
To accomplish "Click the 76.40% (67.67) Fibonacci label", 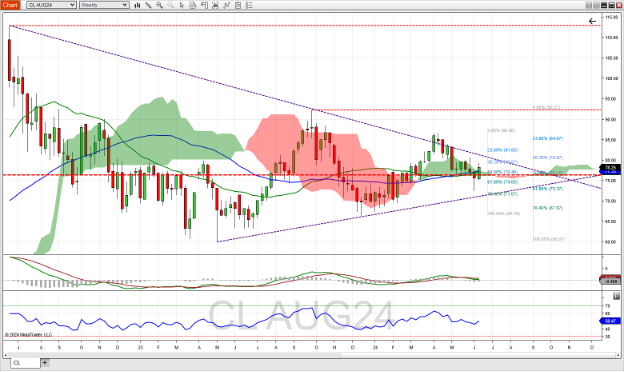I will pyautogui.click(x=548, y=208).
